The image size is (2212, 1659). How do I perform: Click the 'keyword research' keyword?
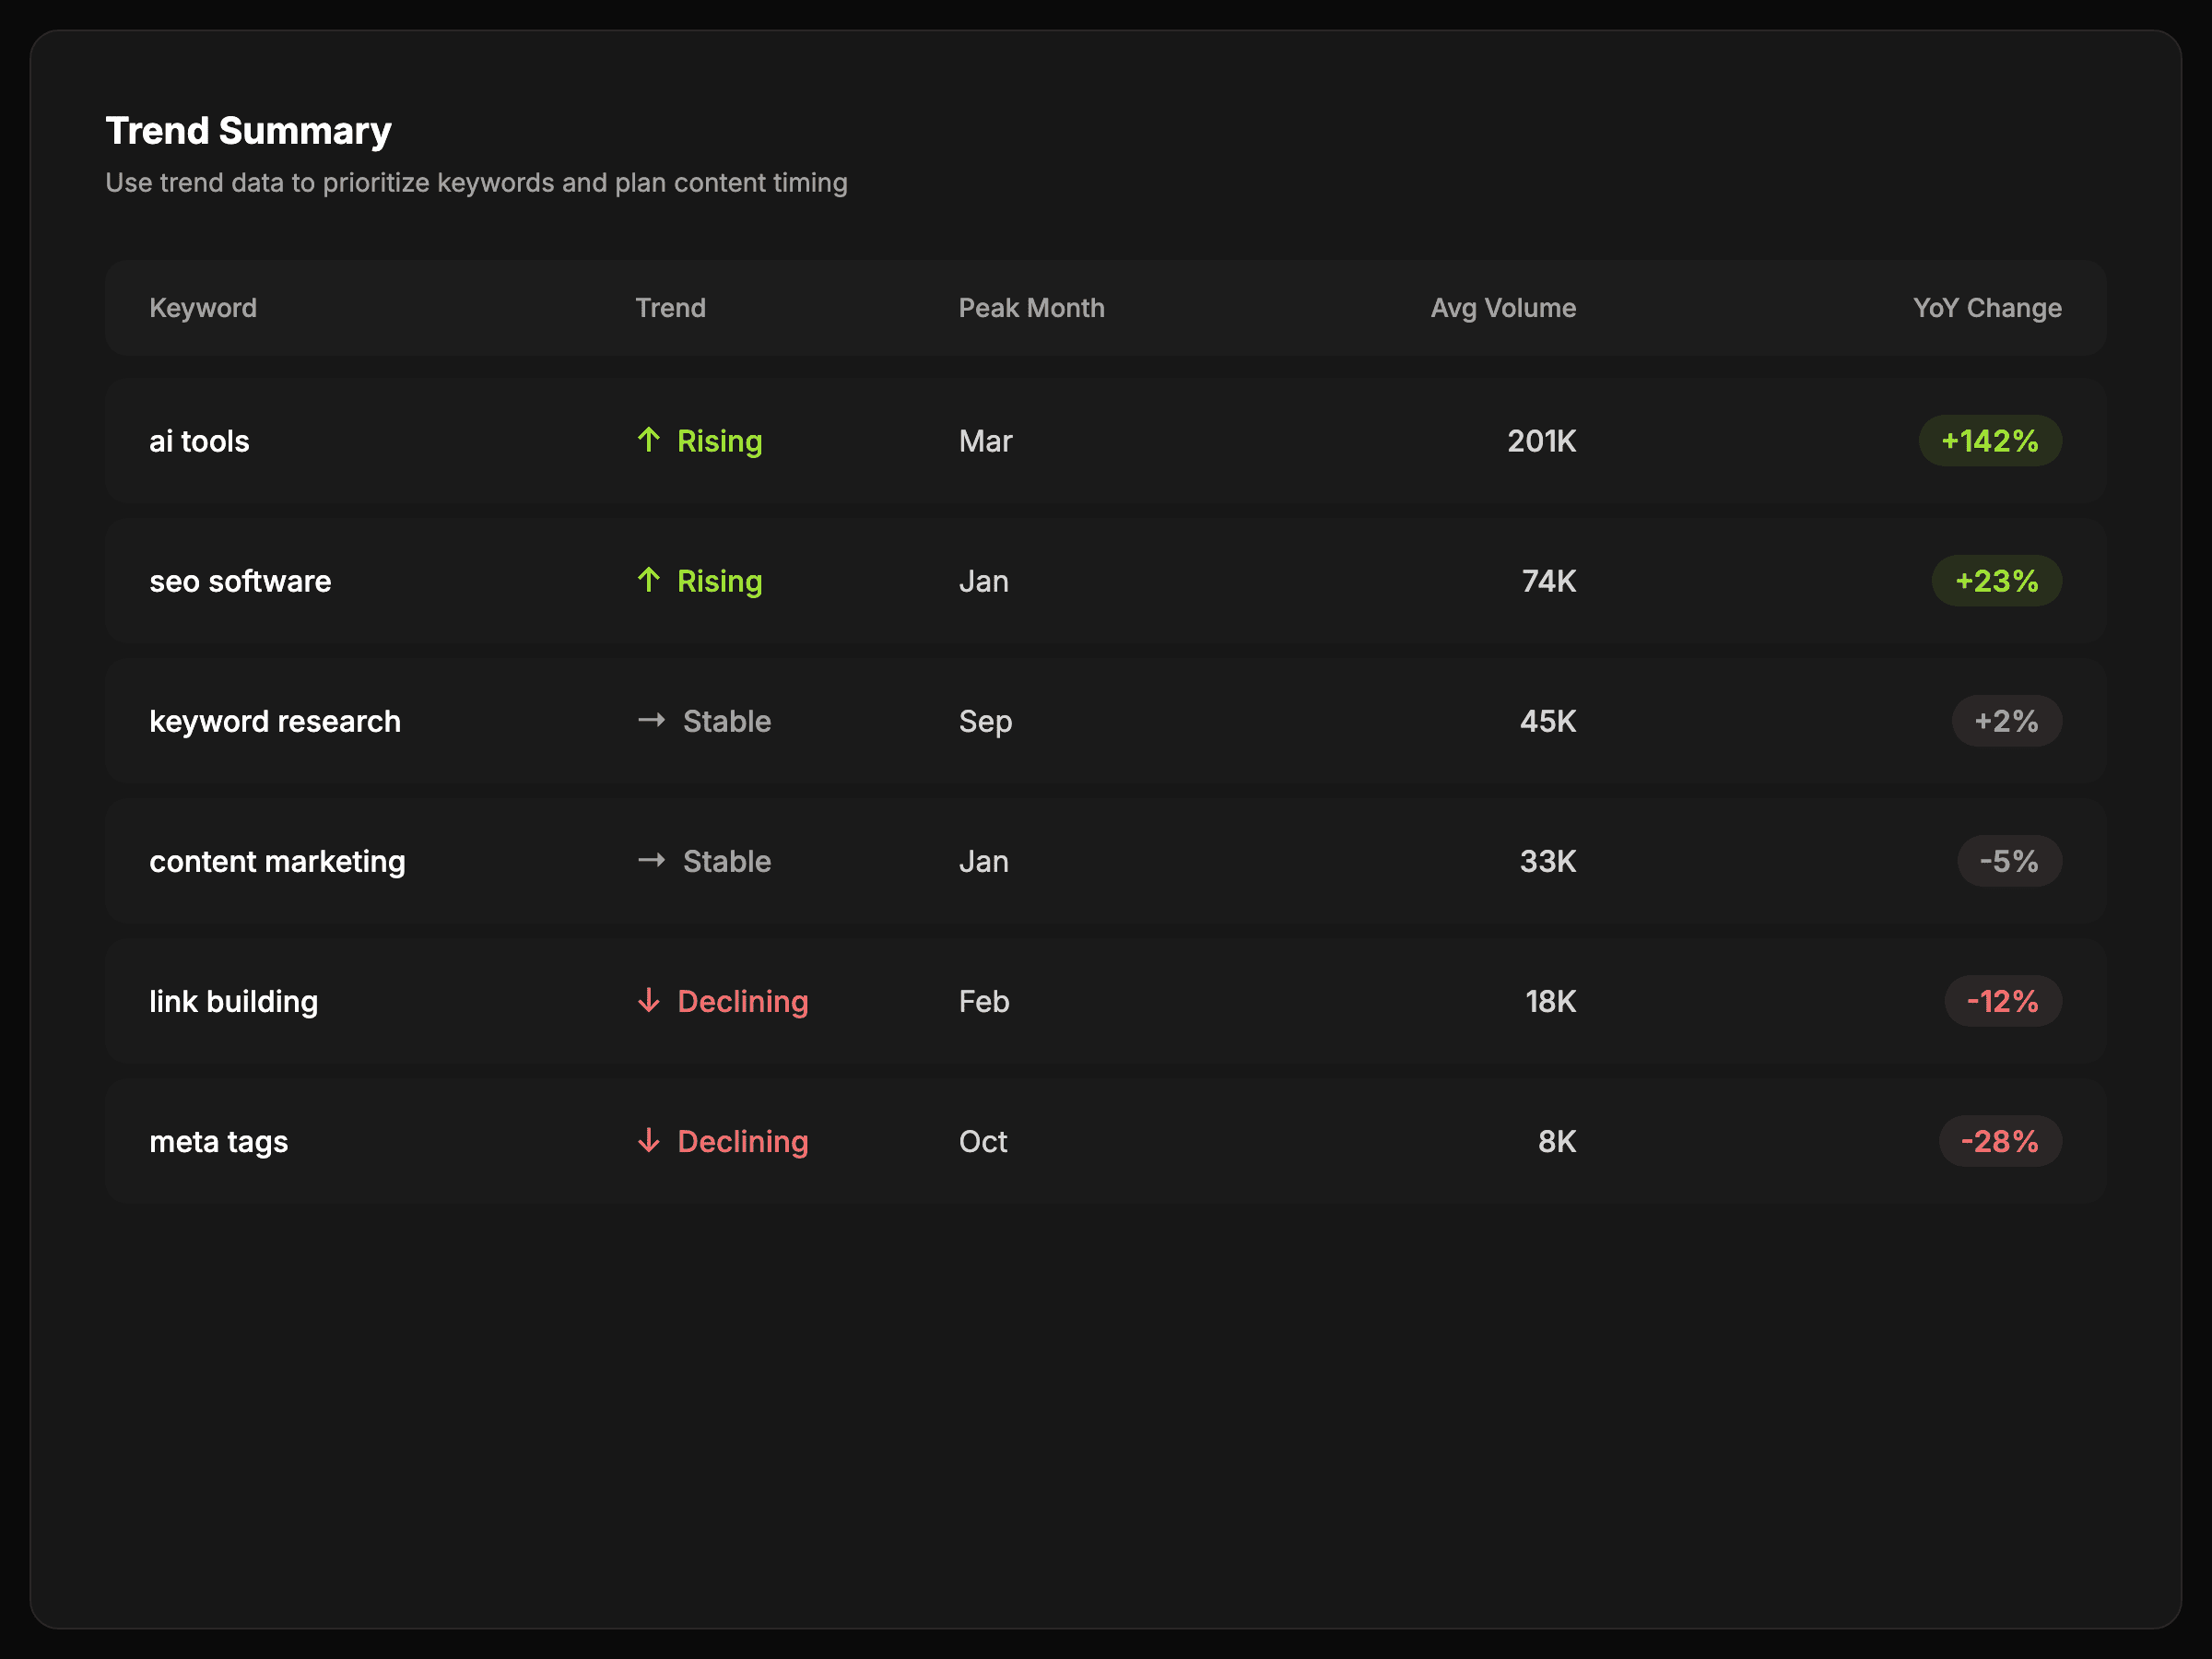[275, 721]
